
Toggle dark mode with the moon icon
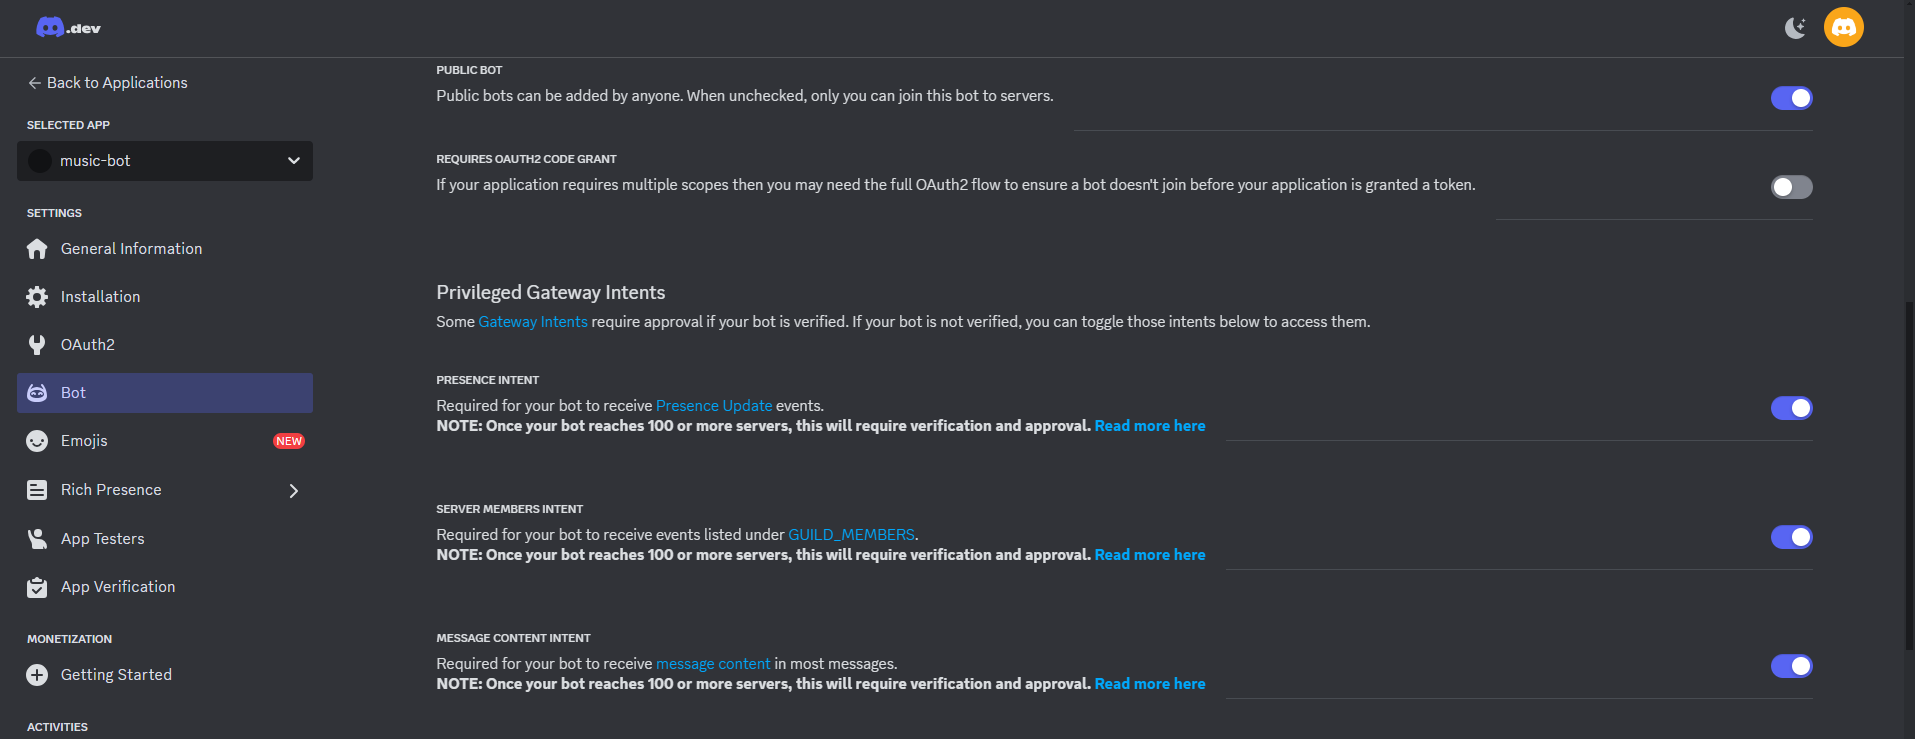[x=1793, y=27]
